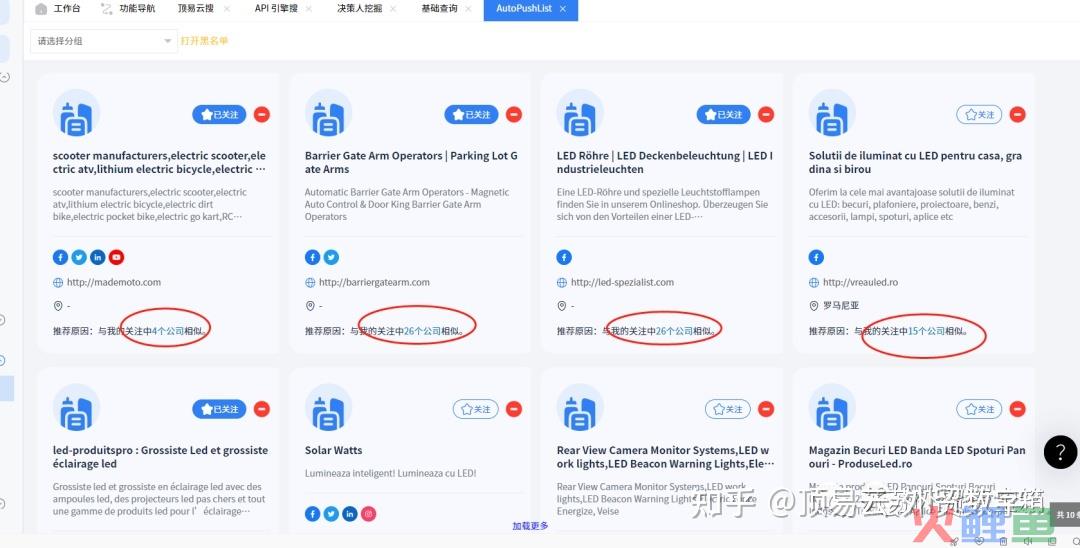Screen dimensions: 1080x548
Task: Toggle 已关注 on Barrier Gate Arm Operators card
Action: (471, 114)
